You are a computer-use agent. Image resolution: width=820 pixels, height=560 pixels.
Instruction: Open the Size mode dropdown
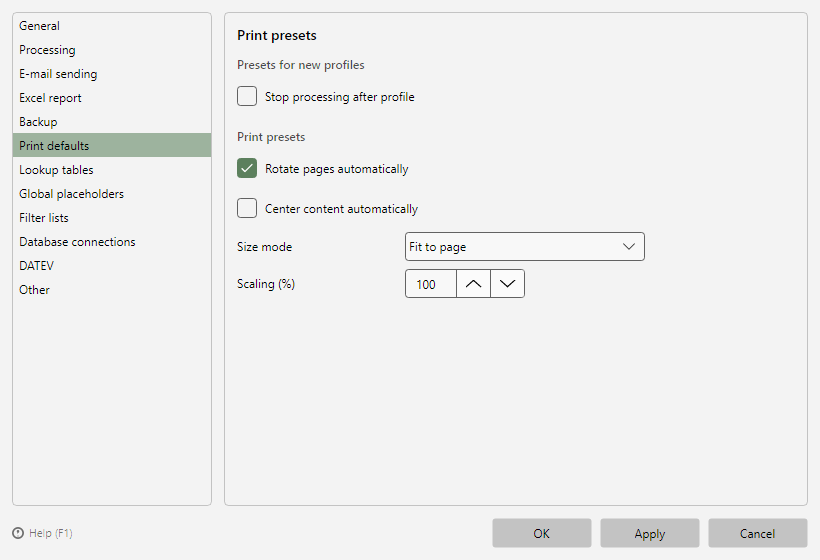click(x=525, y=247)
